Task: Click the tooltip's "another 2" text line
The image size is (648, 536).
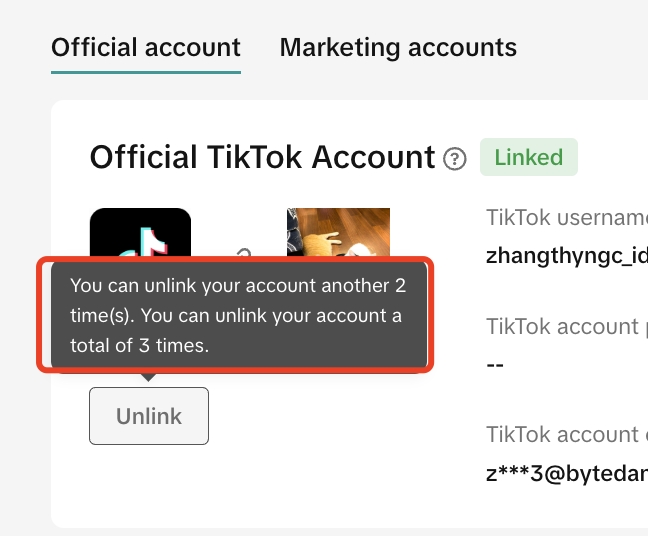Action: 238,286
